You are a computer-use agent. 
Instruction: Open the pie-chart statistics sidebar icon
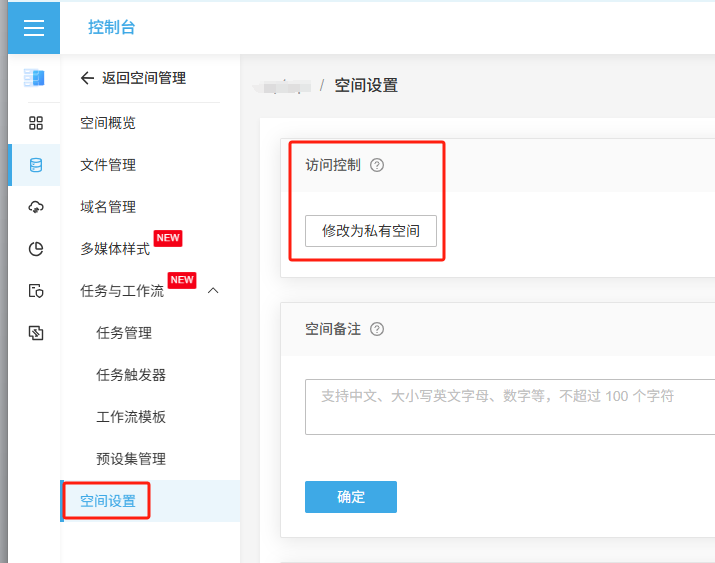[36, 249]
